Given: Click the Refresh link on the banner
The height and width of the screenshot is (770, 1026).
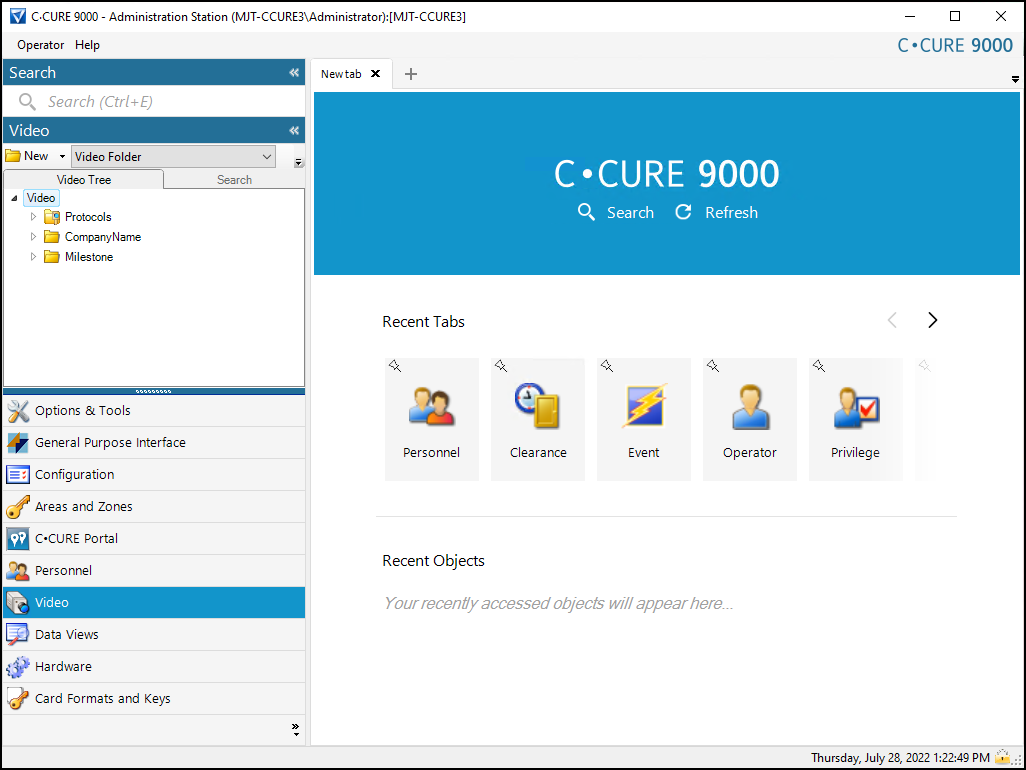Looking at the screenshot, I should point(717,213).
